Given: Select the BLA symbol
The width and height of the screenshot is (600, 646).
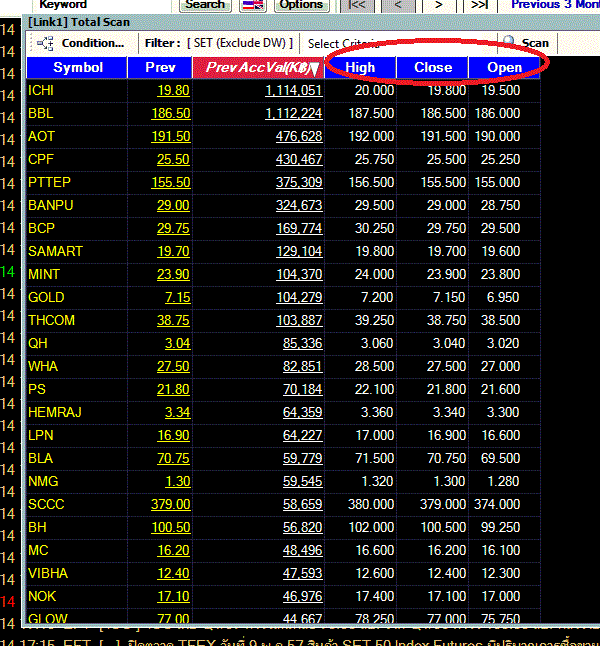Looking at the screenshot, I should (40, 459).
